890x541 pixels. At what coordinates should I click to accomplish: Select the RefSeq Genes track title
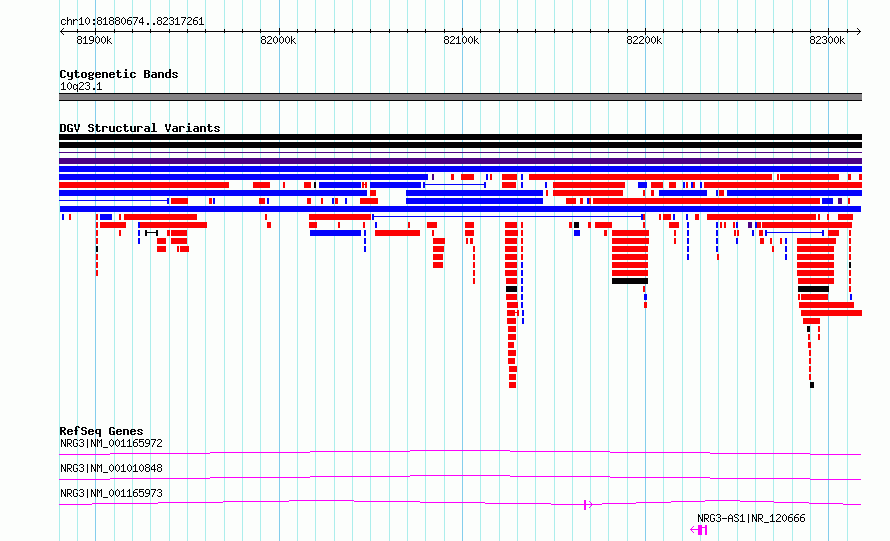click(101, 431)
